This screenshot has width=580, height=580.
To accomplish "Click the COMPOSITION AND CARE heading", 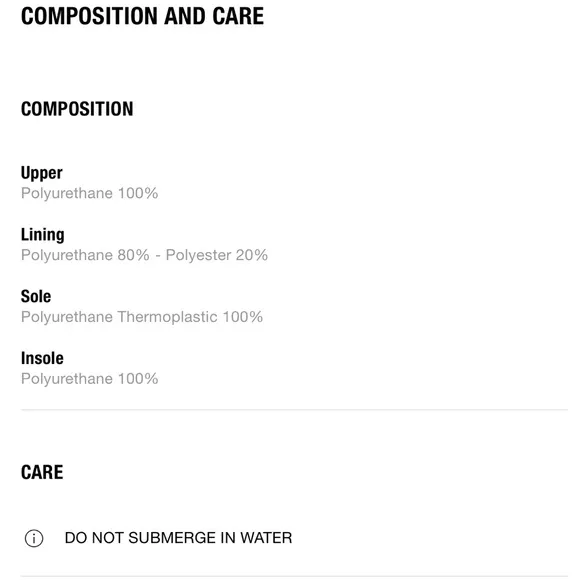I will 142,16.
